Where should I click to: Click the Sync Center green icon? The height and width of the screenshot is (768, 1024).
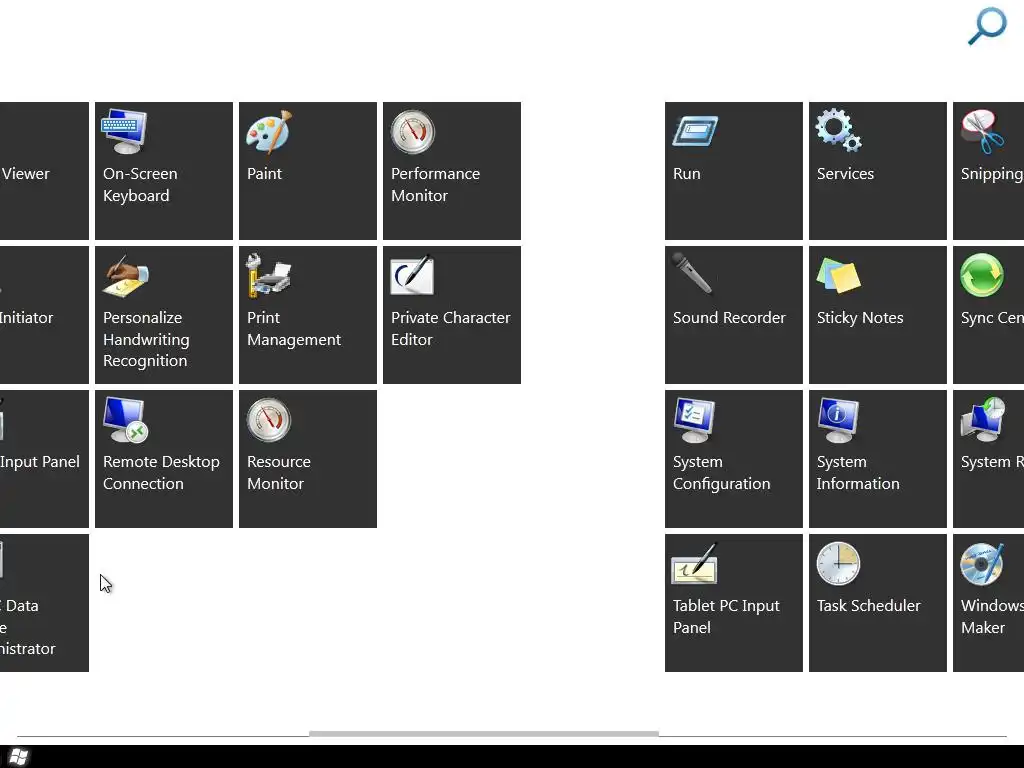(982, 275)
